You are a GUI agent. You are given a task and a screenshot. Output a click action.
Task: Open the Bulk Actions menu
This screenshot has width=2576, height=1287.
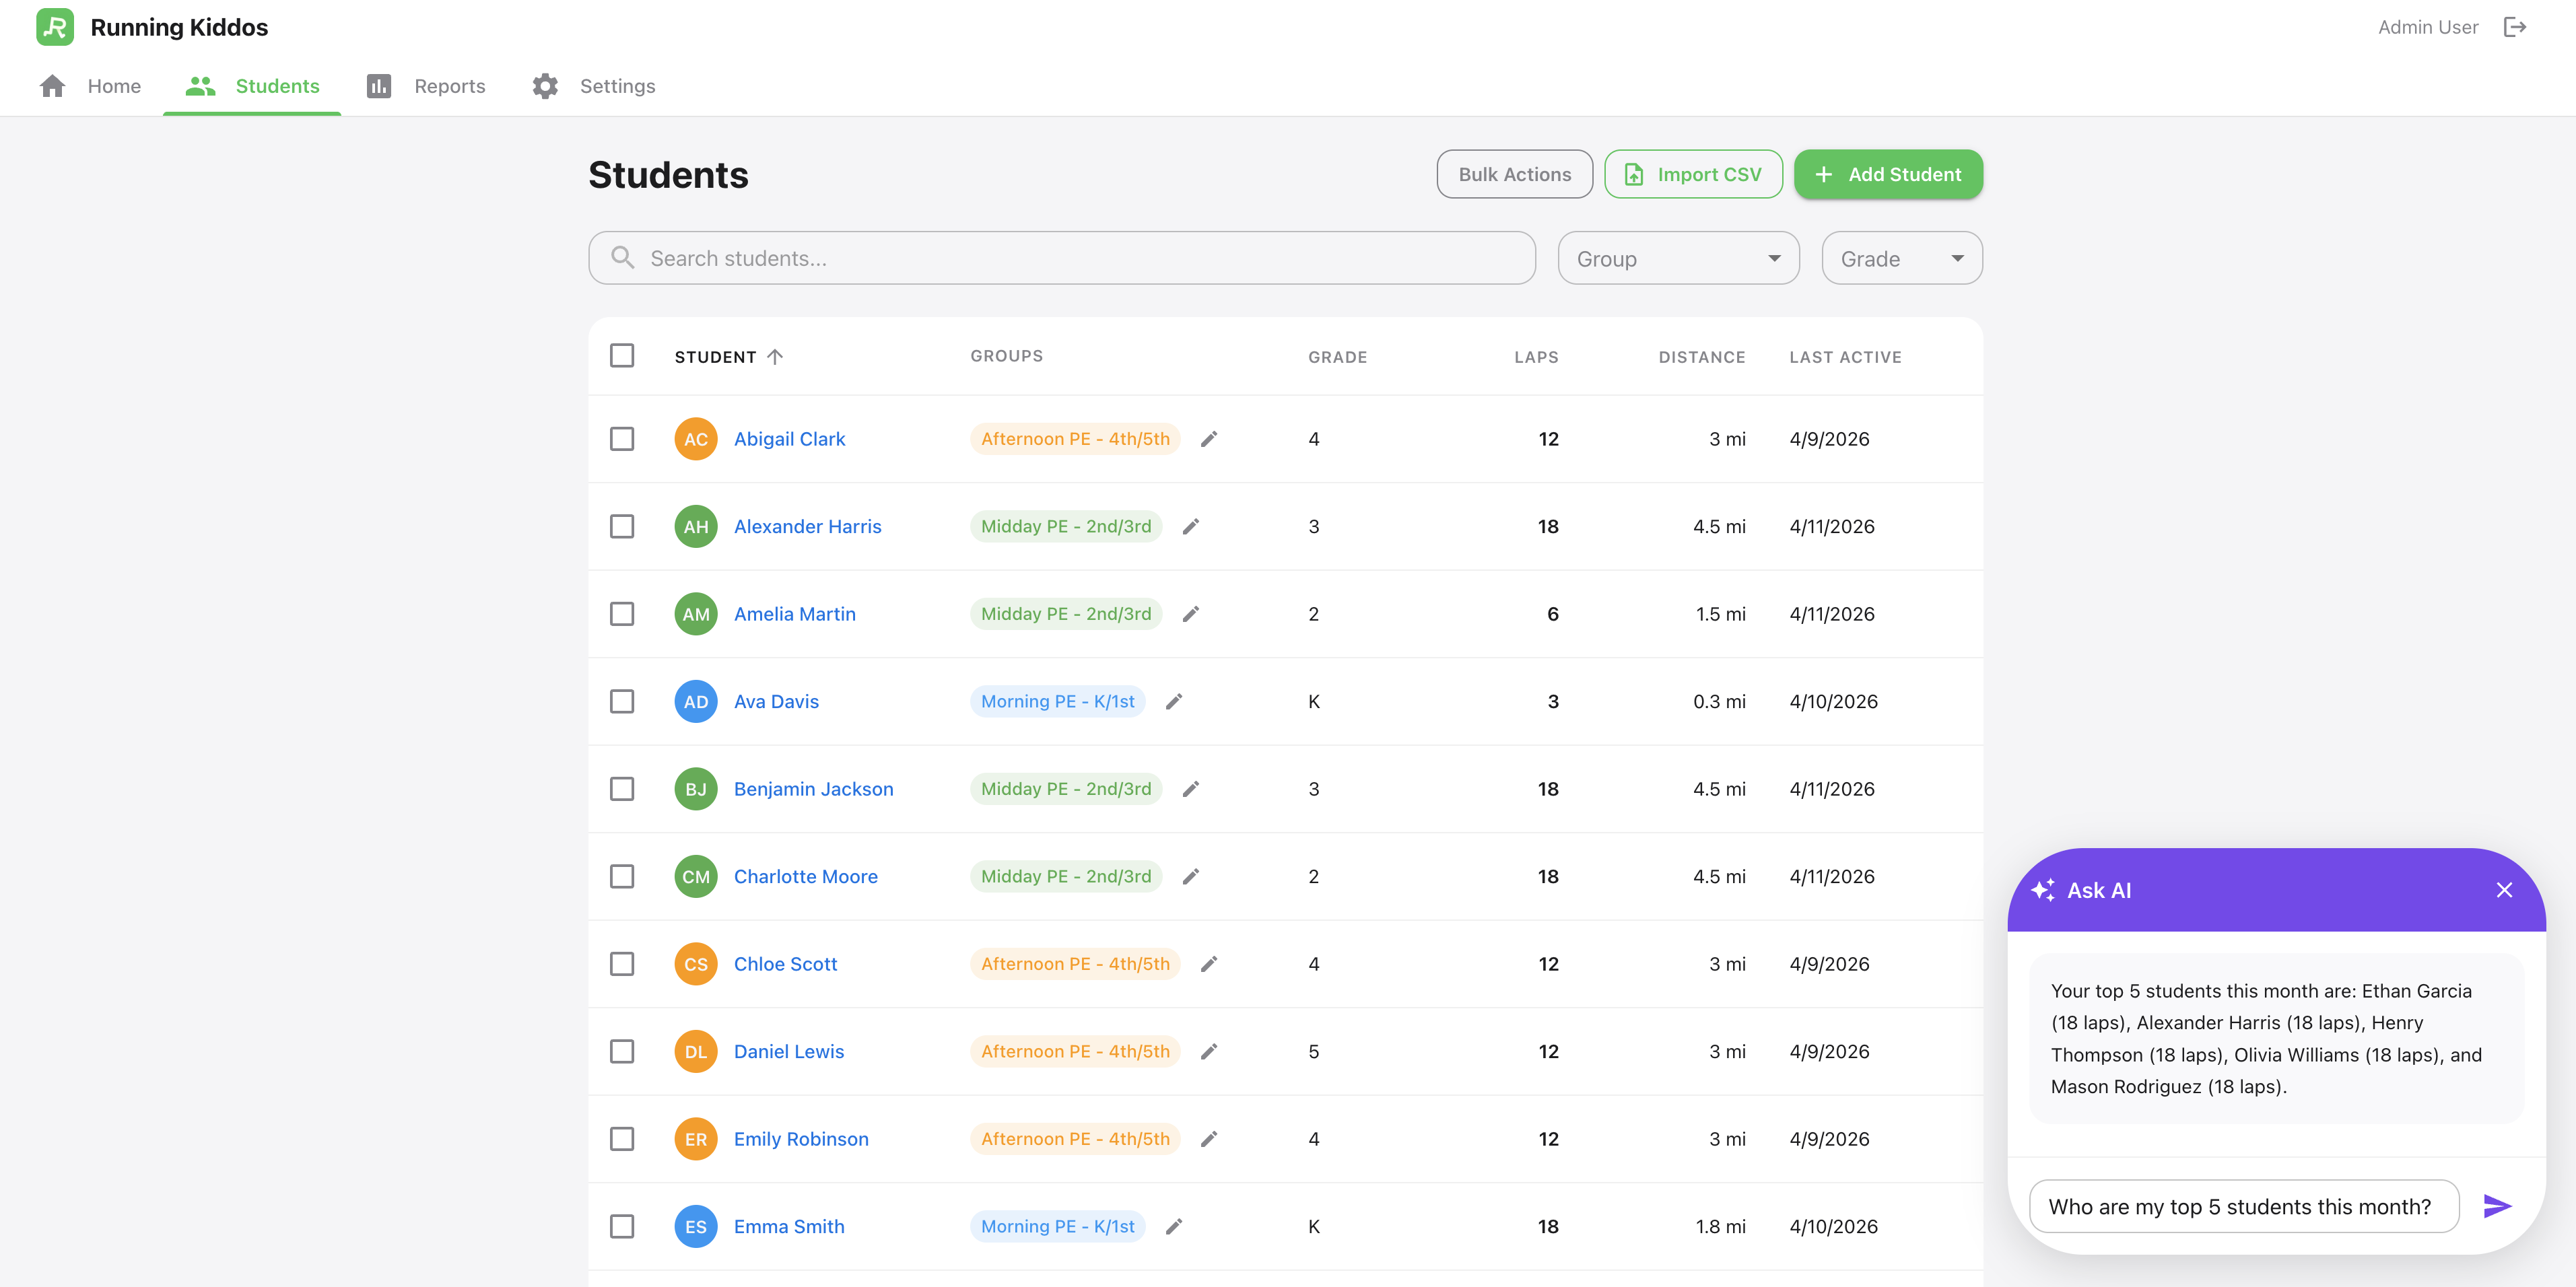pyautogui.click(x=1514, y=173)
